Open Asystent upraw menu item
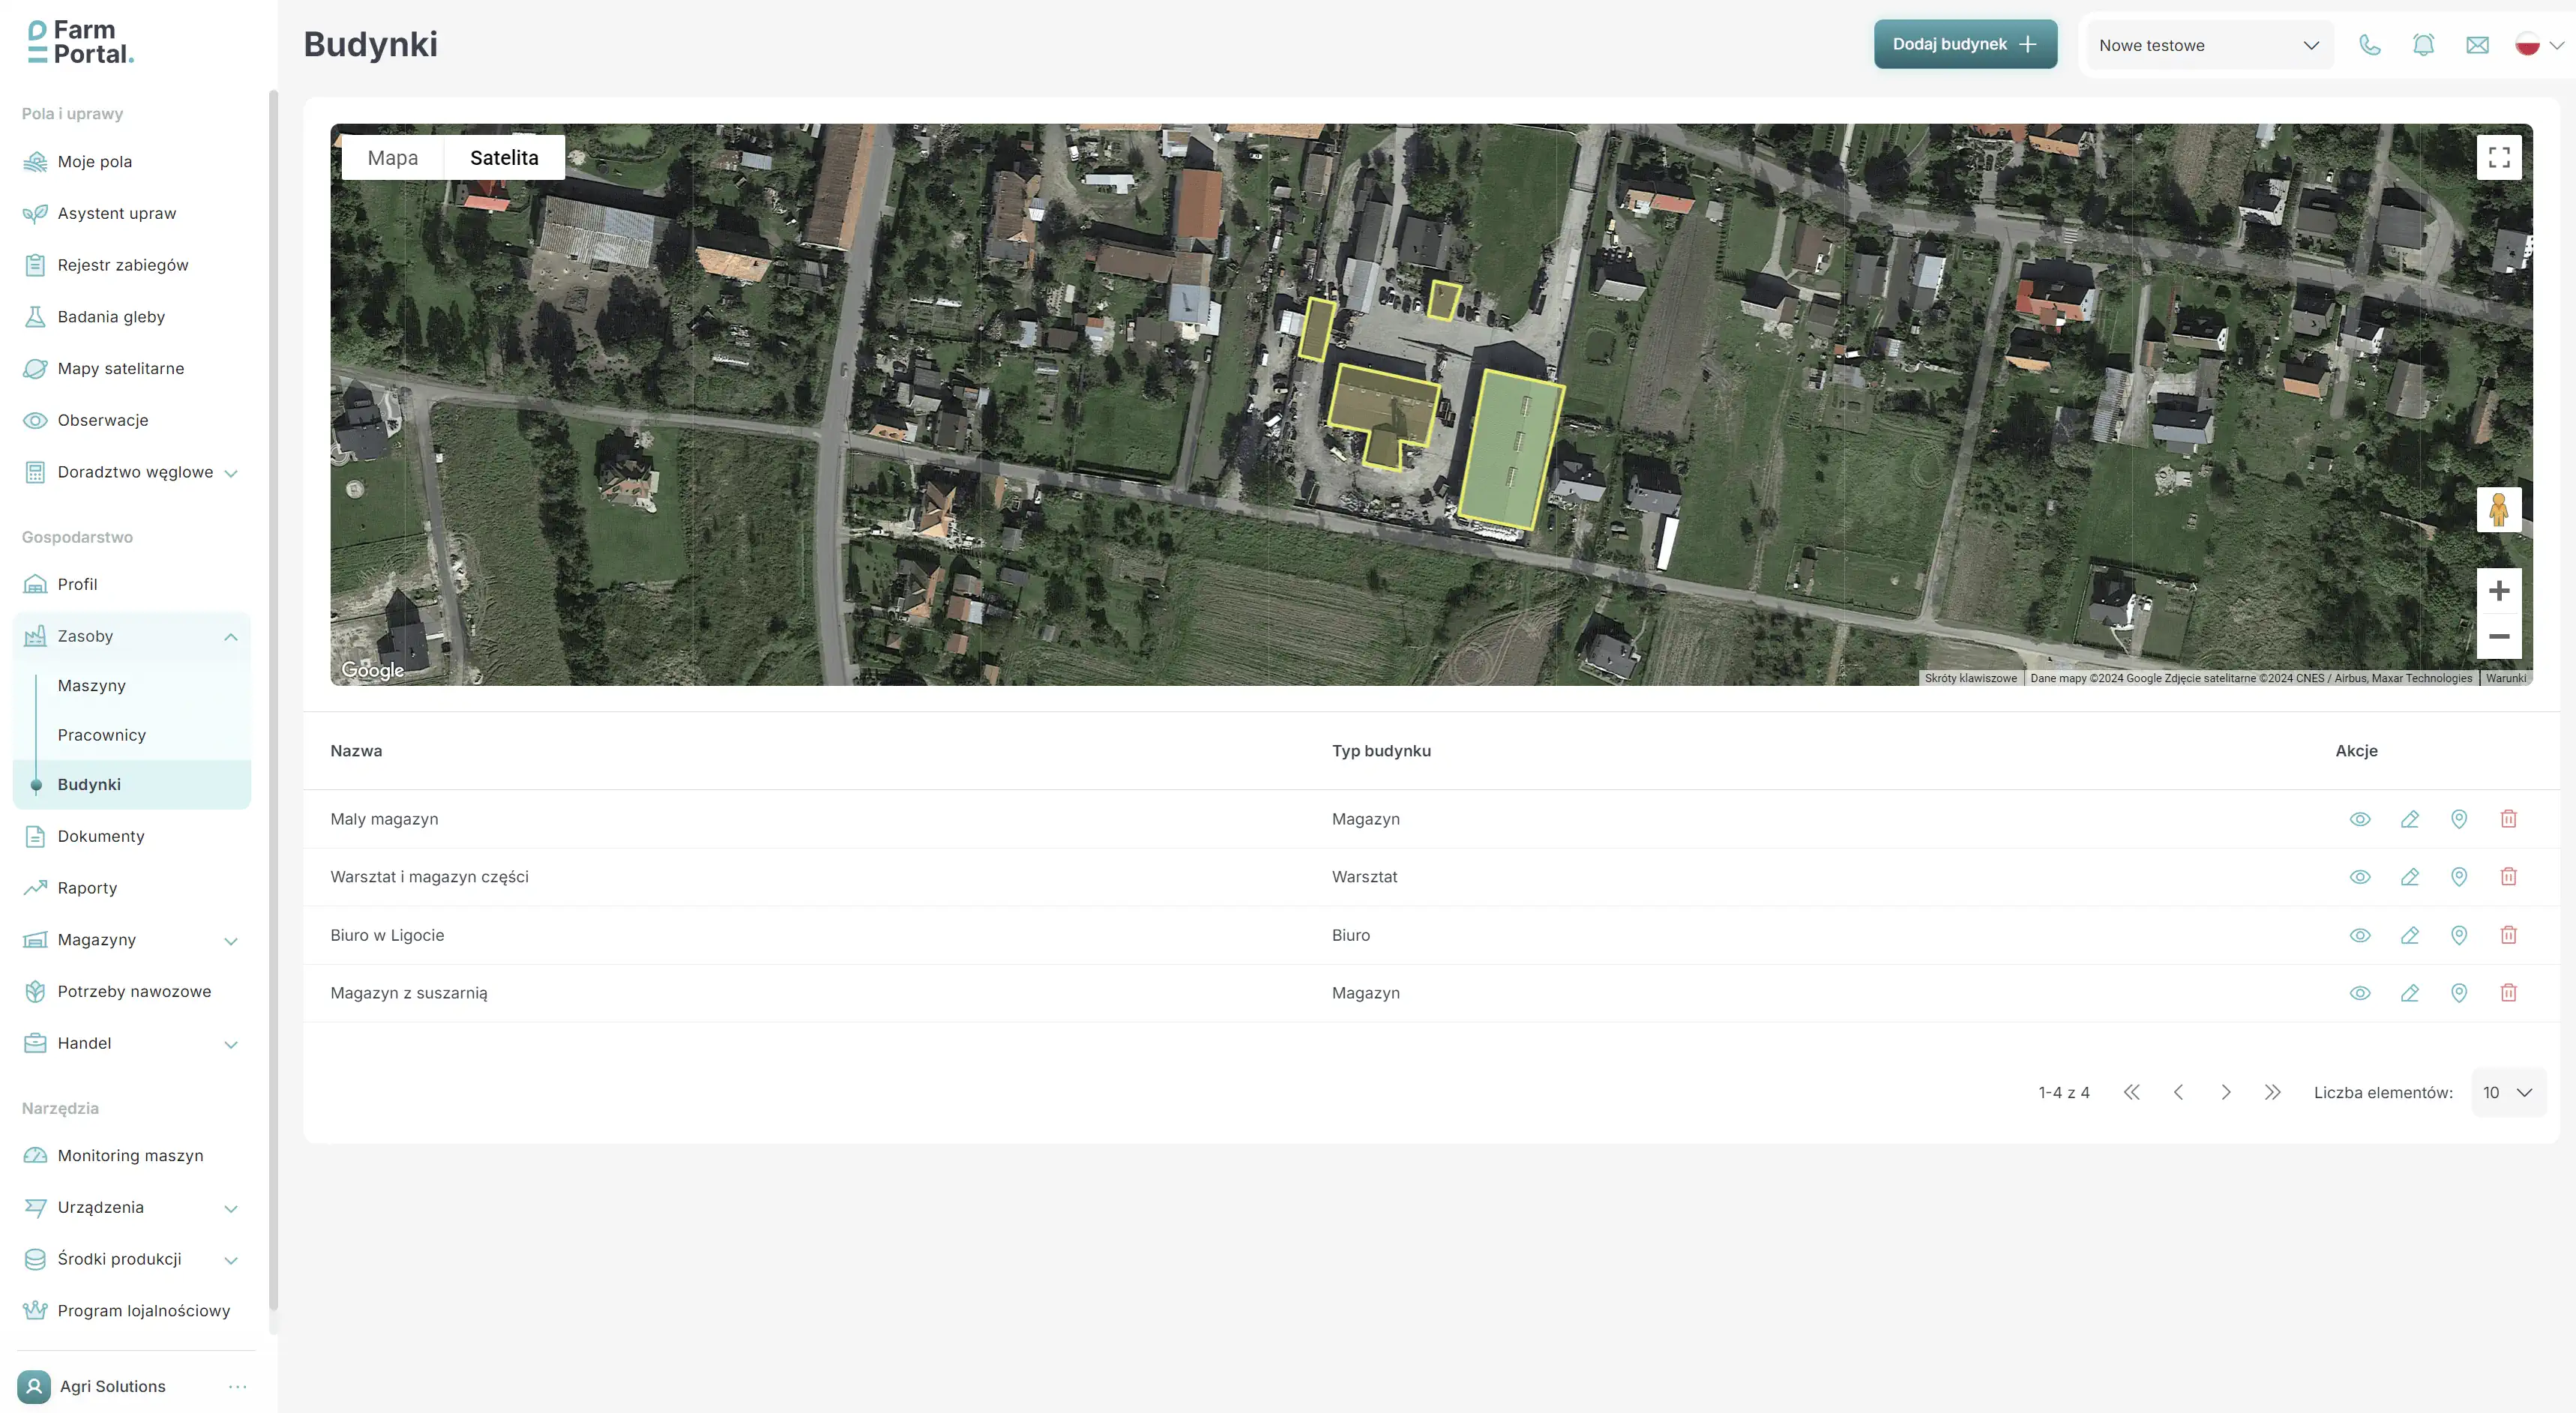This screenshot has height=1413, width=2576. tap(132, 214)
